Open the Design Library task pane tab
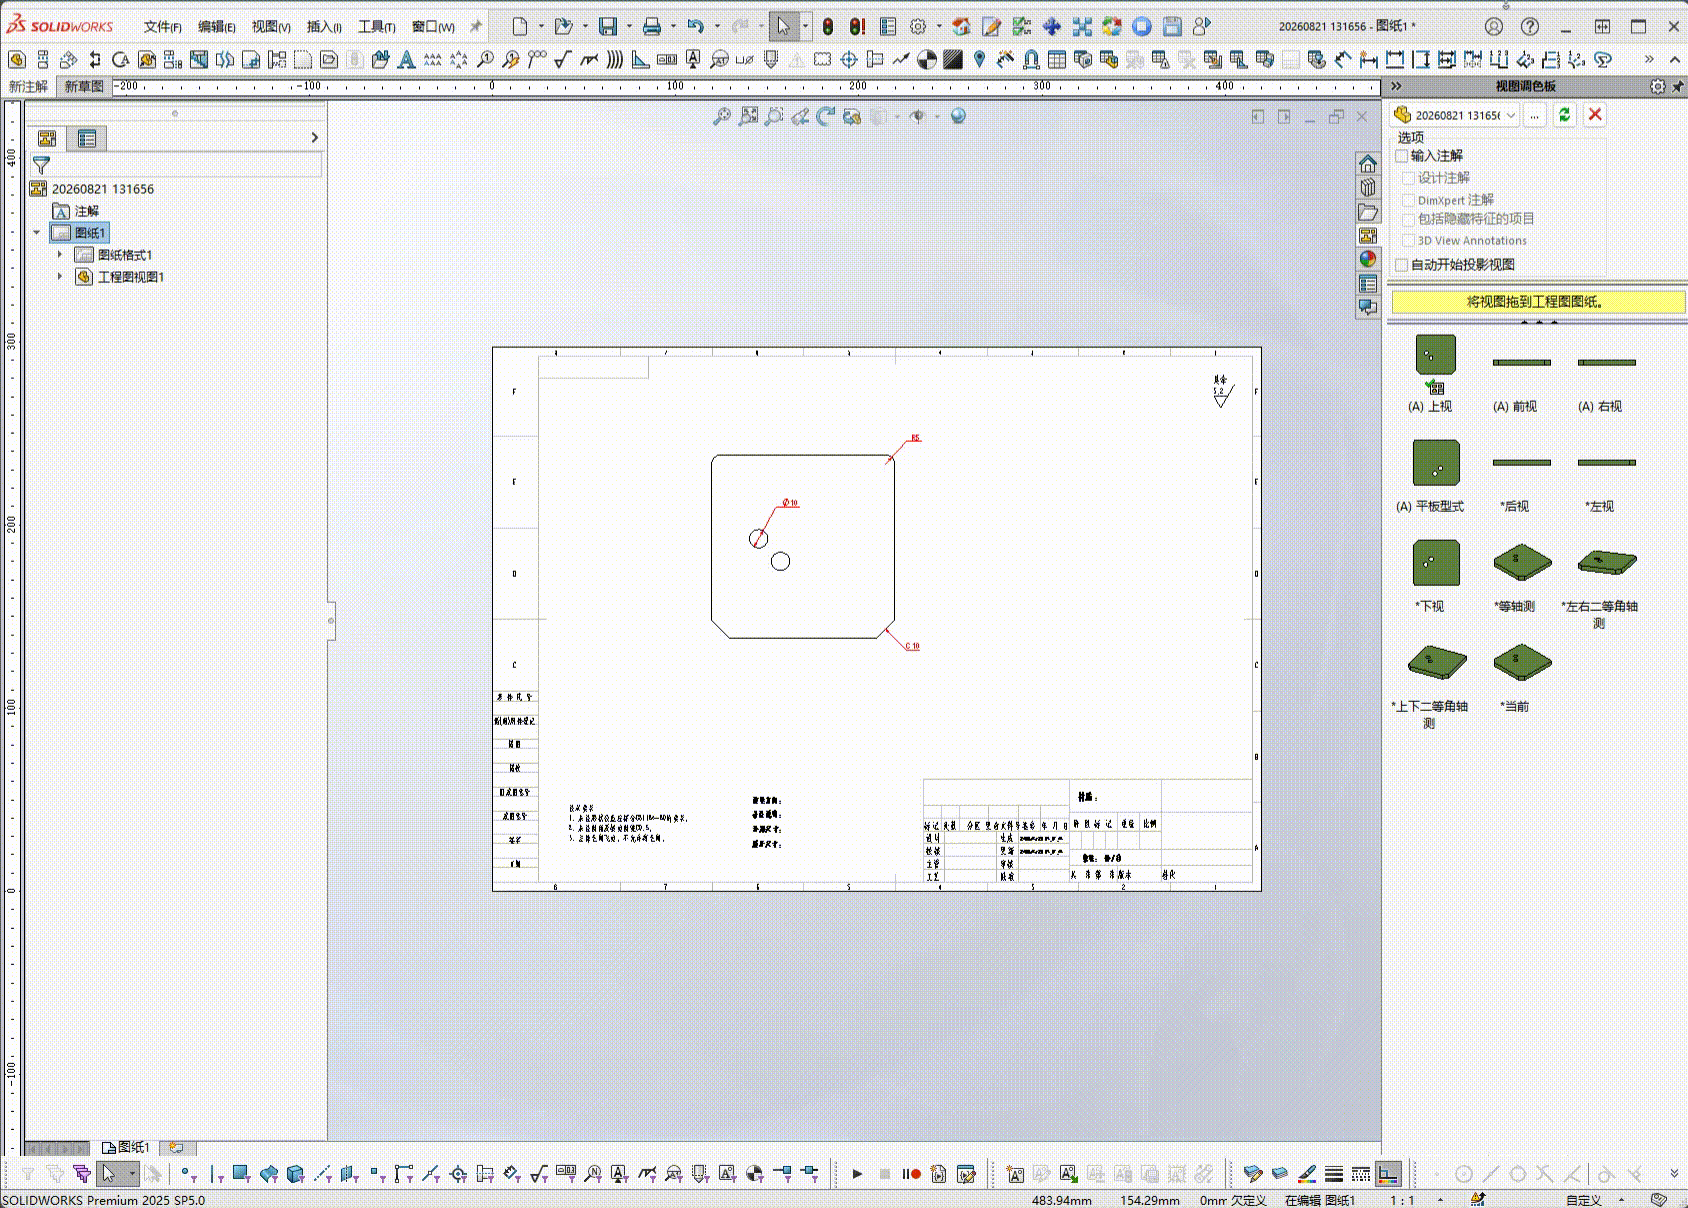 coord(1368,187)
